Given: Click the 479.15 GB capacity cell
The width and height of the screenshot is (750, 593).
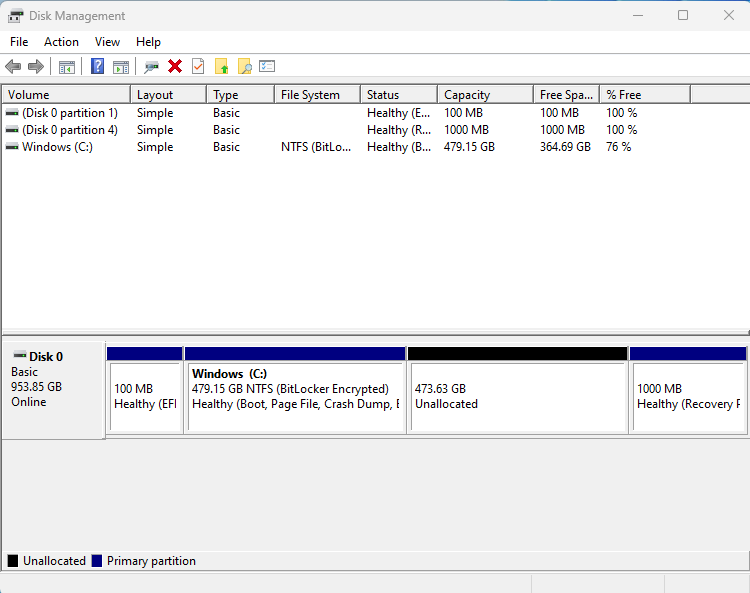Looking at the screenshot, I should (469, 147).
